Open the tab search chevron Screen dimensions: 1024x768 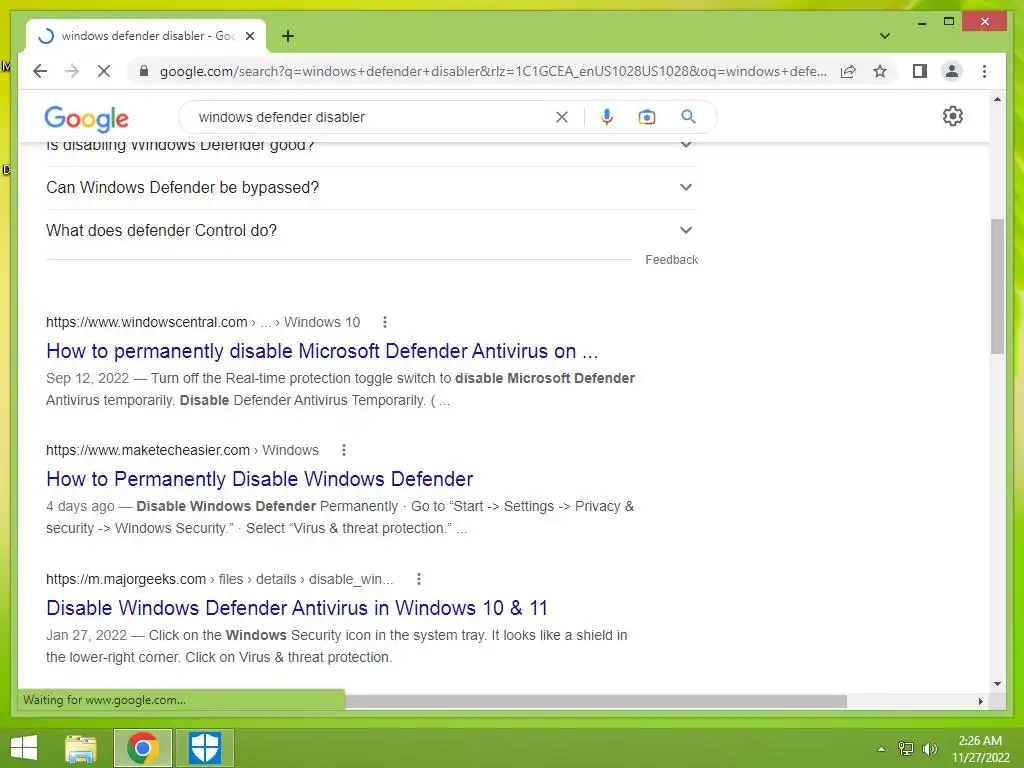coord(884,36)
